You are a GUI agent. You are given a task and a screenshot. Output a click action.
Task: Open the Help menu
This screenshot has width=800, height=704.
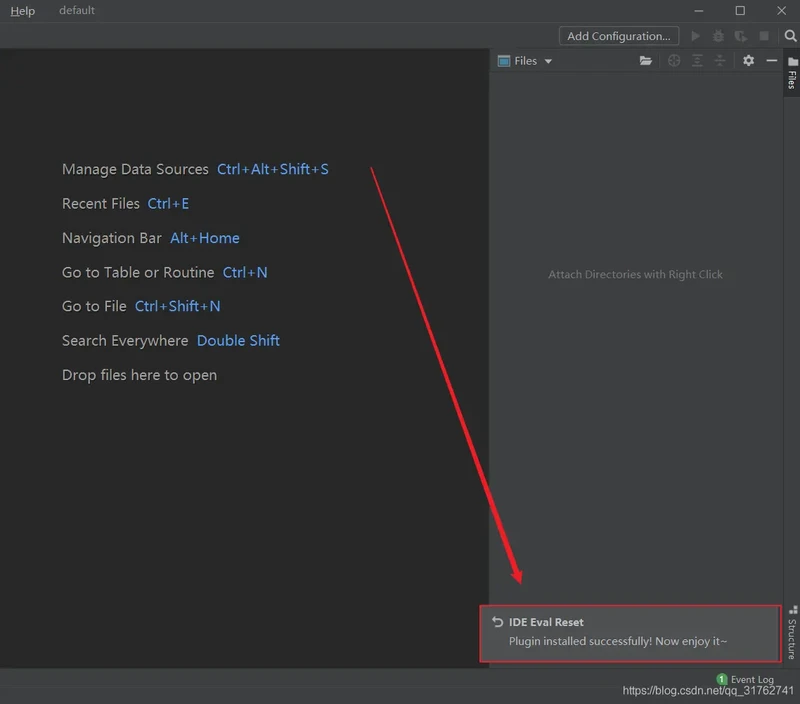click(x=22, y=11)
